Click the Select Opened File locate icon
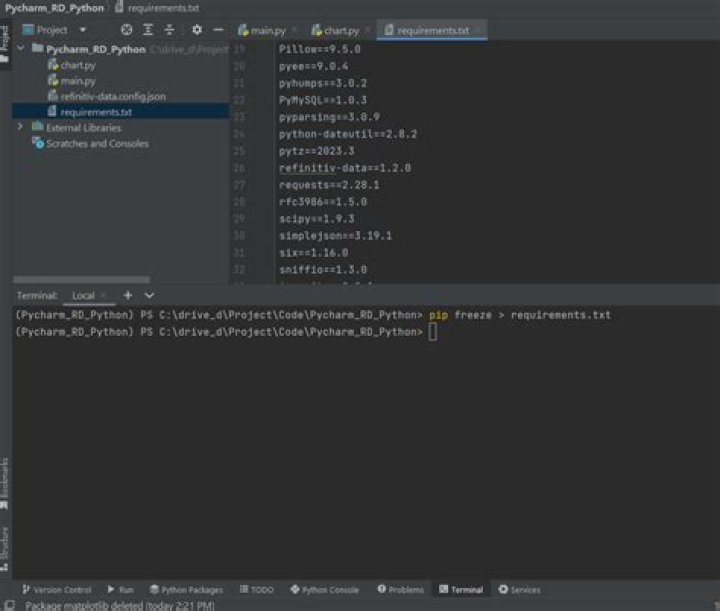 point(126,30)
